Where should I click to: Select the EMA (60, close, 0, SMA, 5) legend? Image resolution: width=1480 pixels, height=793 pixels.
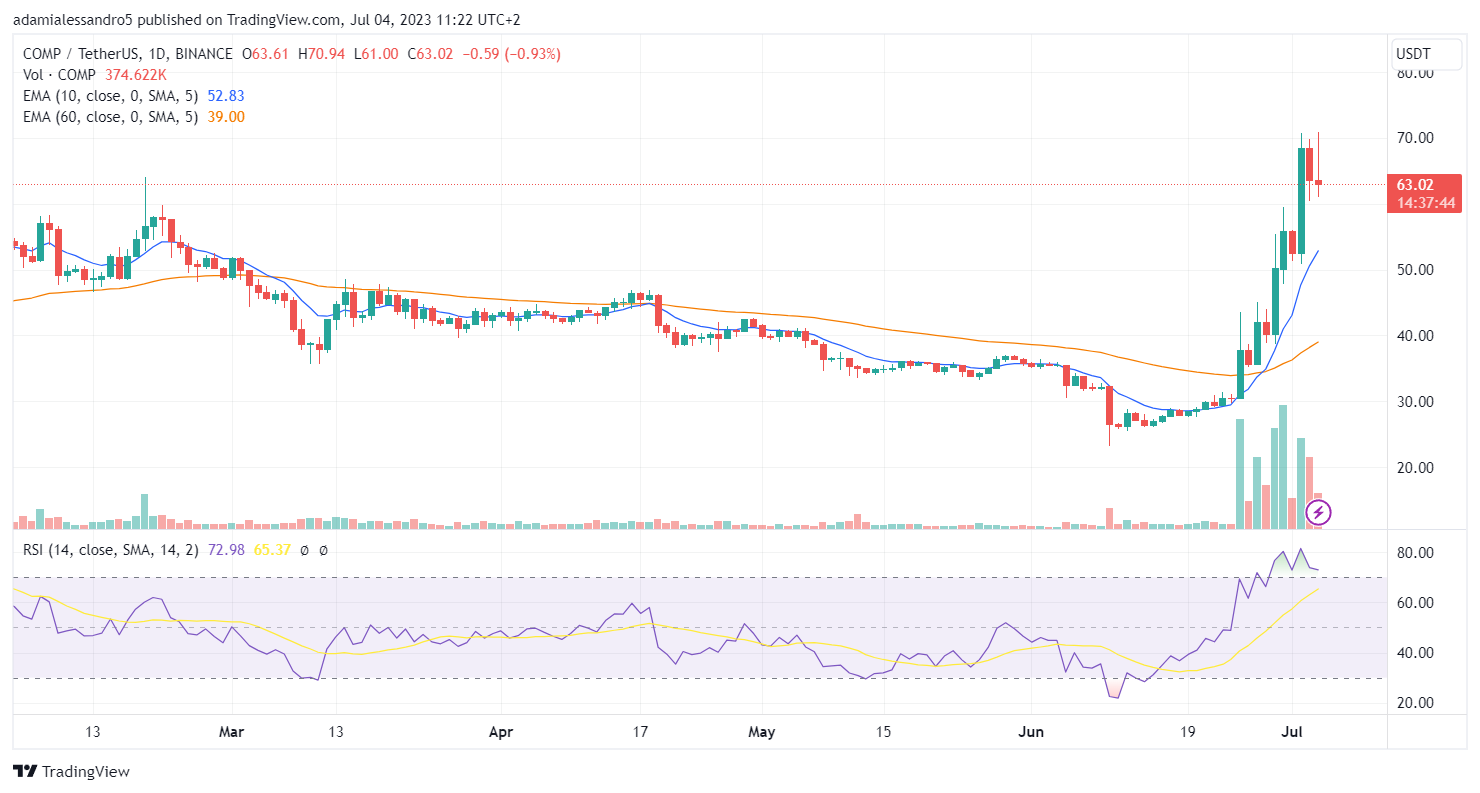pos(110,117)
